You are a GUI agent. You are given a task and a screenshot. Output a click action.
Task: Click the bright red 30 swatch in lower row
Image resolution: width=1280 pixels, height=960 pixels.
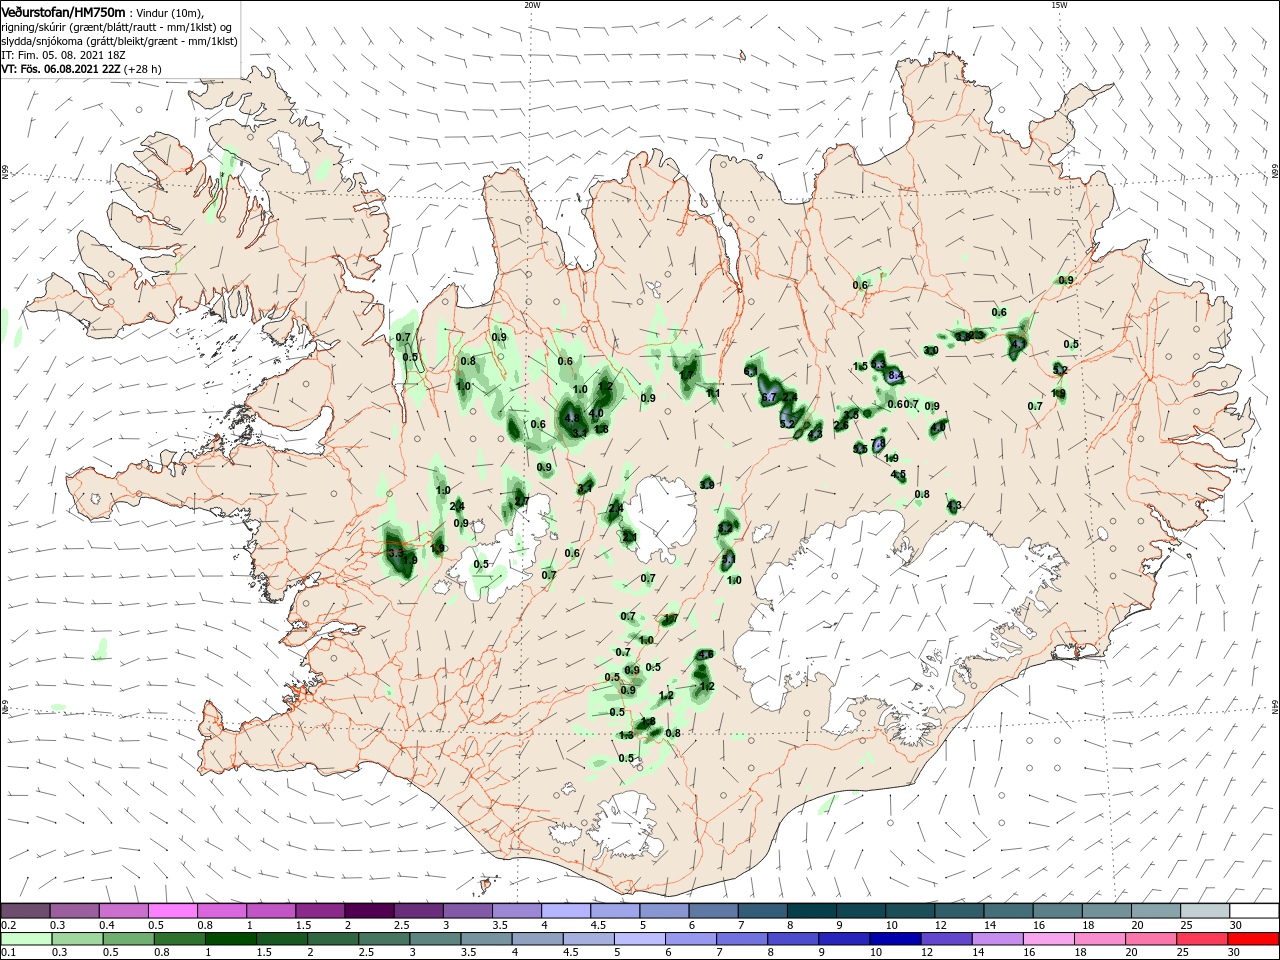click(1253, 939)
